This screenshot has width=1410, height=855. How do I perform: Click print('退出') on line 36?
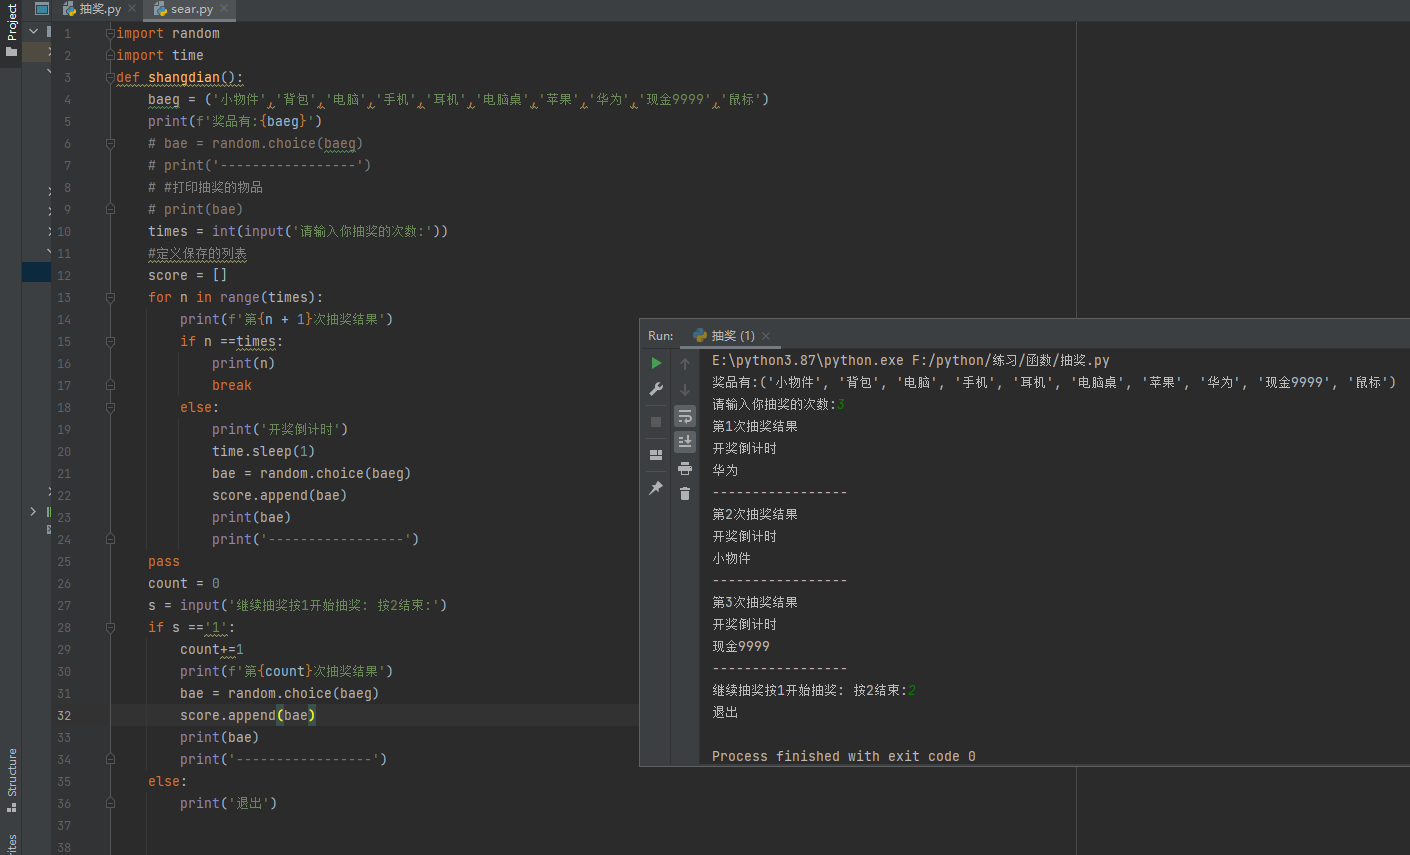(x=228, y=803)
